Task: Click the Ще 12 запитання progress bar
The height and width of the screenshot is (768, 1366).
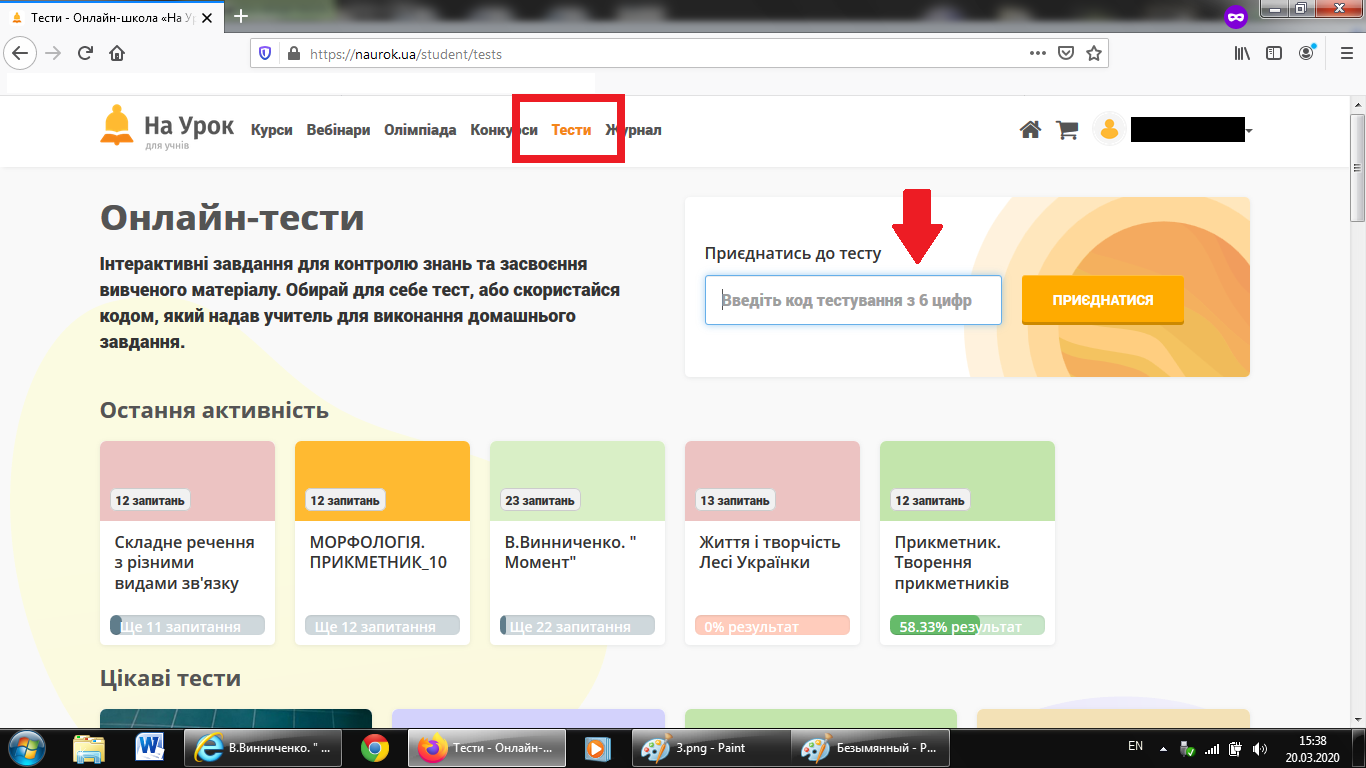Action: (382, 626)
